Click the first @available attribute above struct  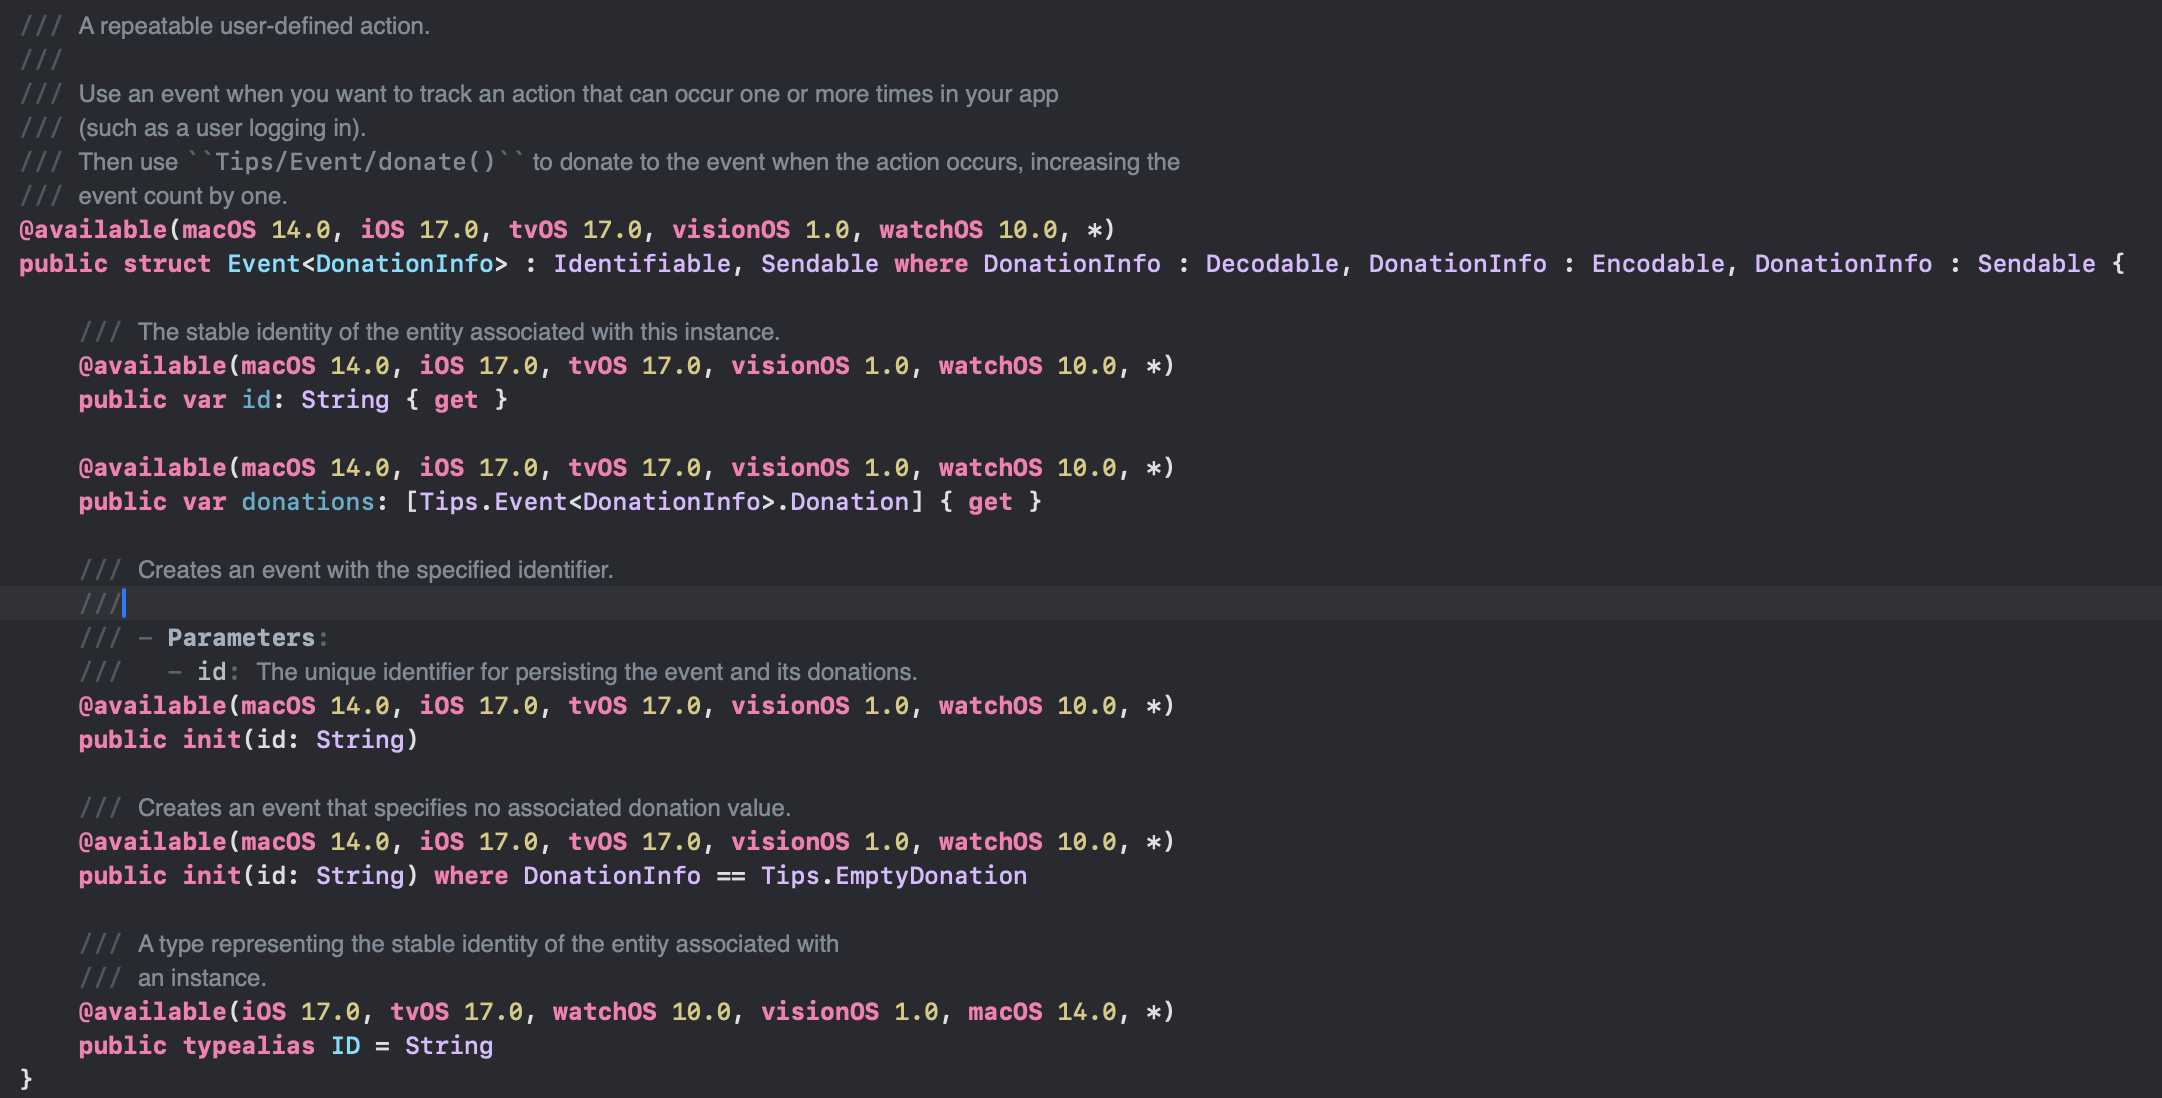(93, 230)
